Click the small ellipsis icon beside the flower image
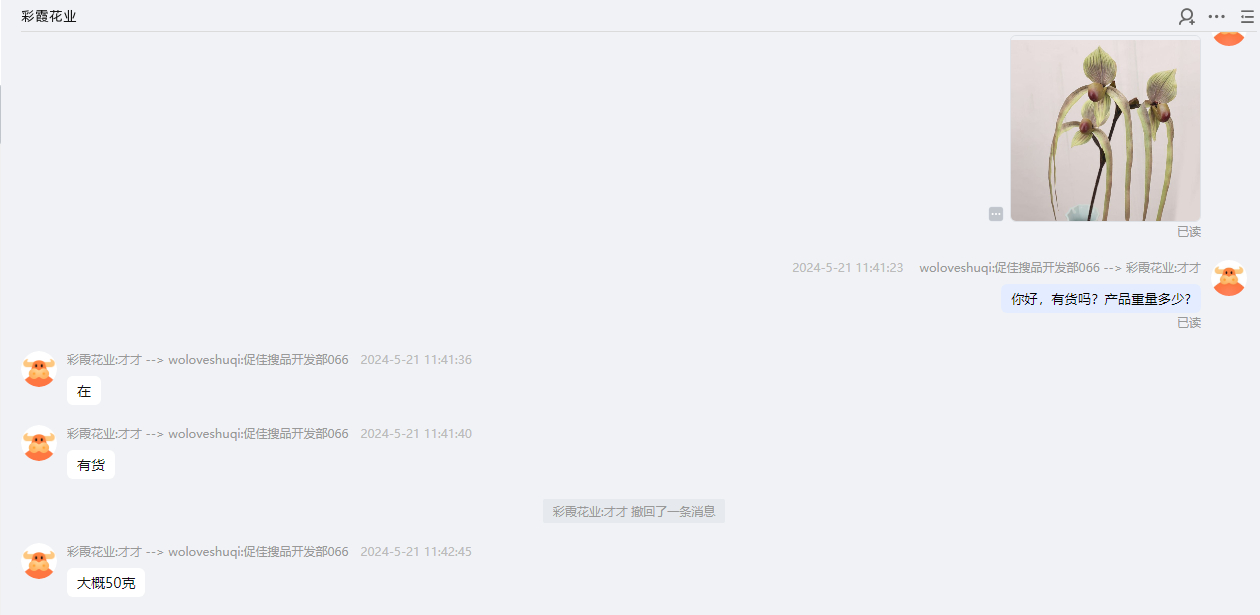Screen dimensions: 1260x615 pyautogui.click(x=996, y=214)
